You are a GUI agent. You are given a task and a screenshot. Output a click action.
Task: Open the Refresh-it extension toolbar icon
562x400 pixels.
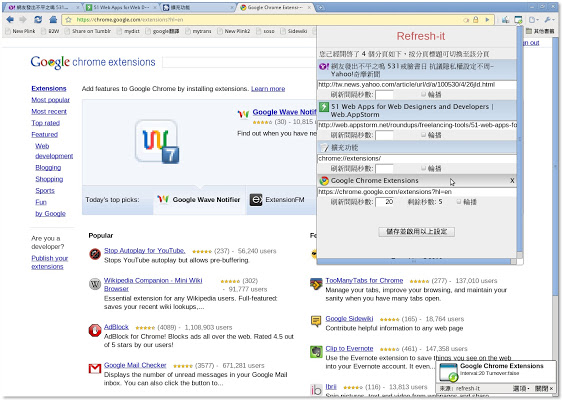(x=518, y=20)
